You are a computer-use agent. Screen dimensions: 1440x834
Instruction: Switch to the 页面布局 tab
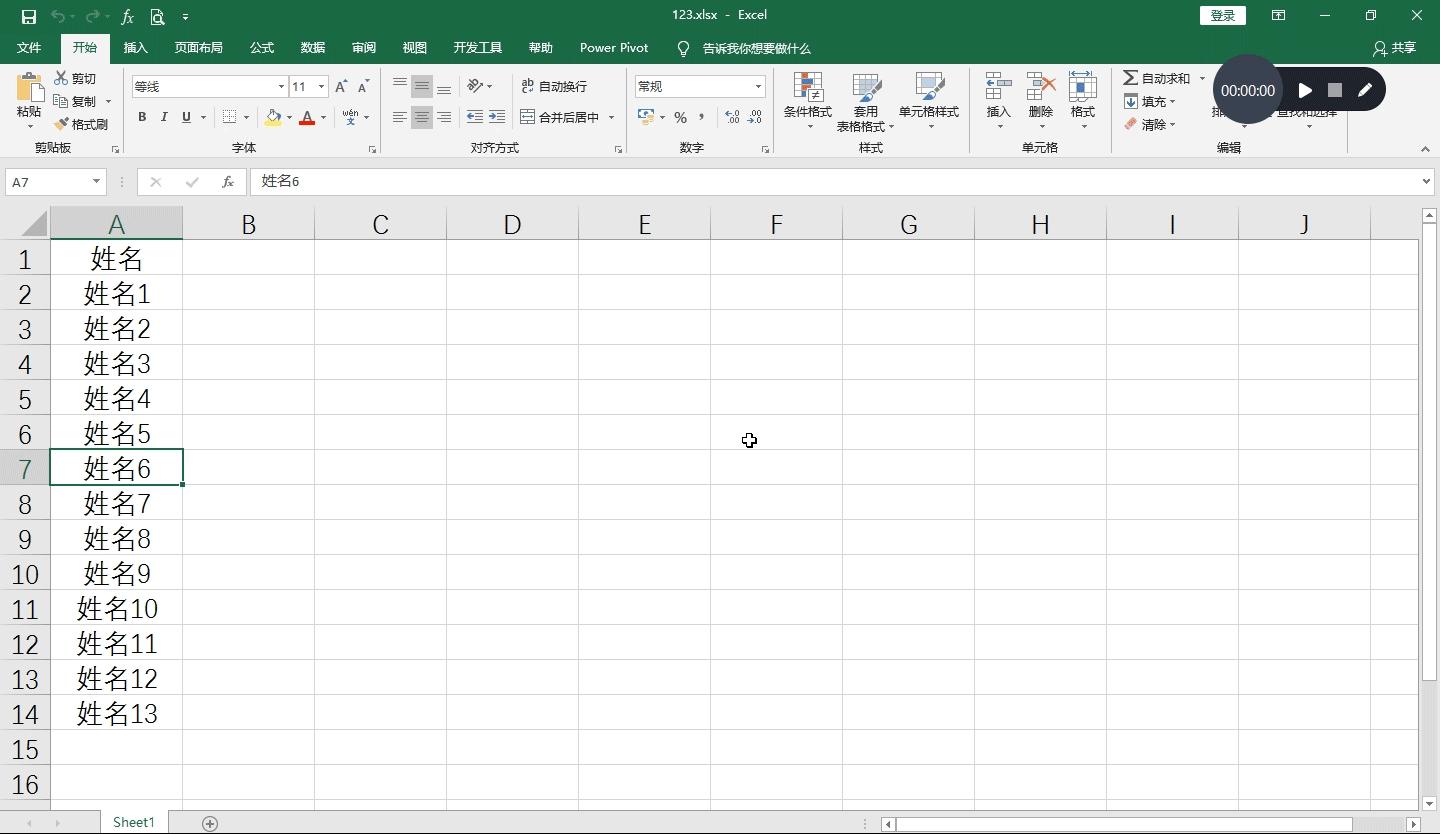pyautogui.click(x=198, y=48)
